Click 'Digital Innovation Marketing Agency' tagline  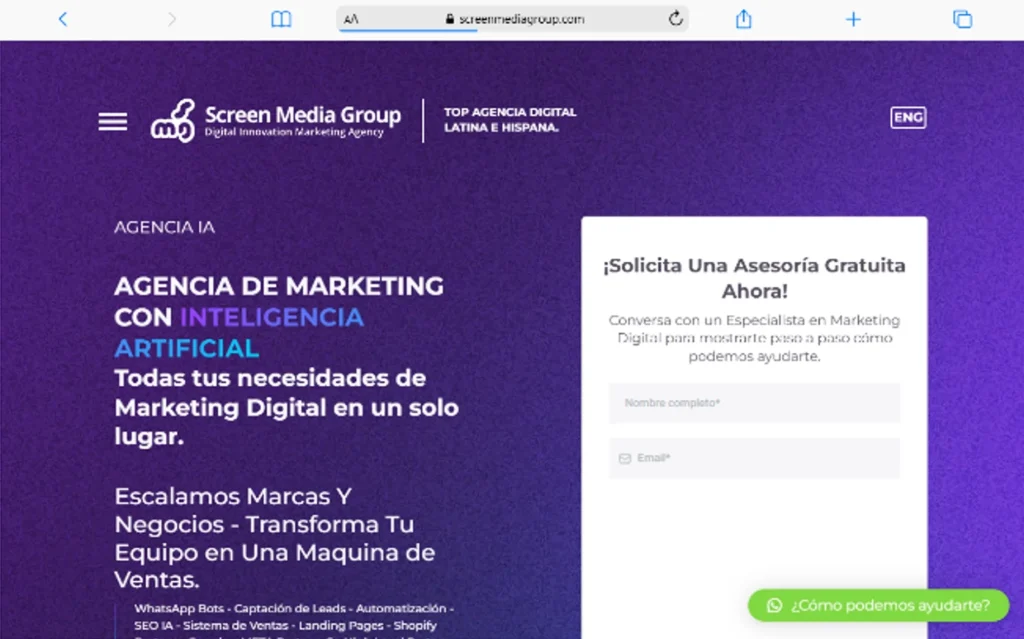(294, 133)
